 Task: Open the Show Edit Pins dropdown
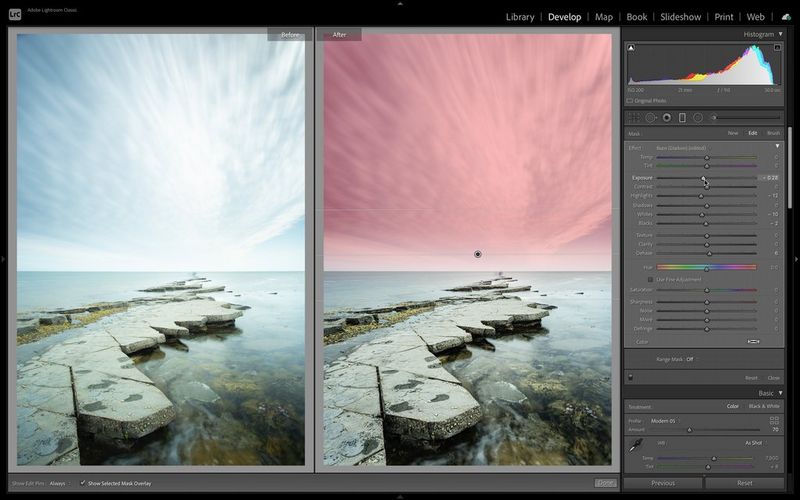58,483
